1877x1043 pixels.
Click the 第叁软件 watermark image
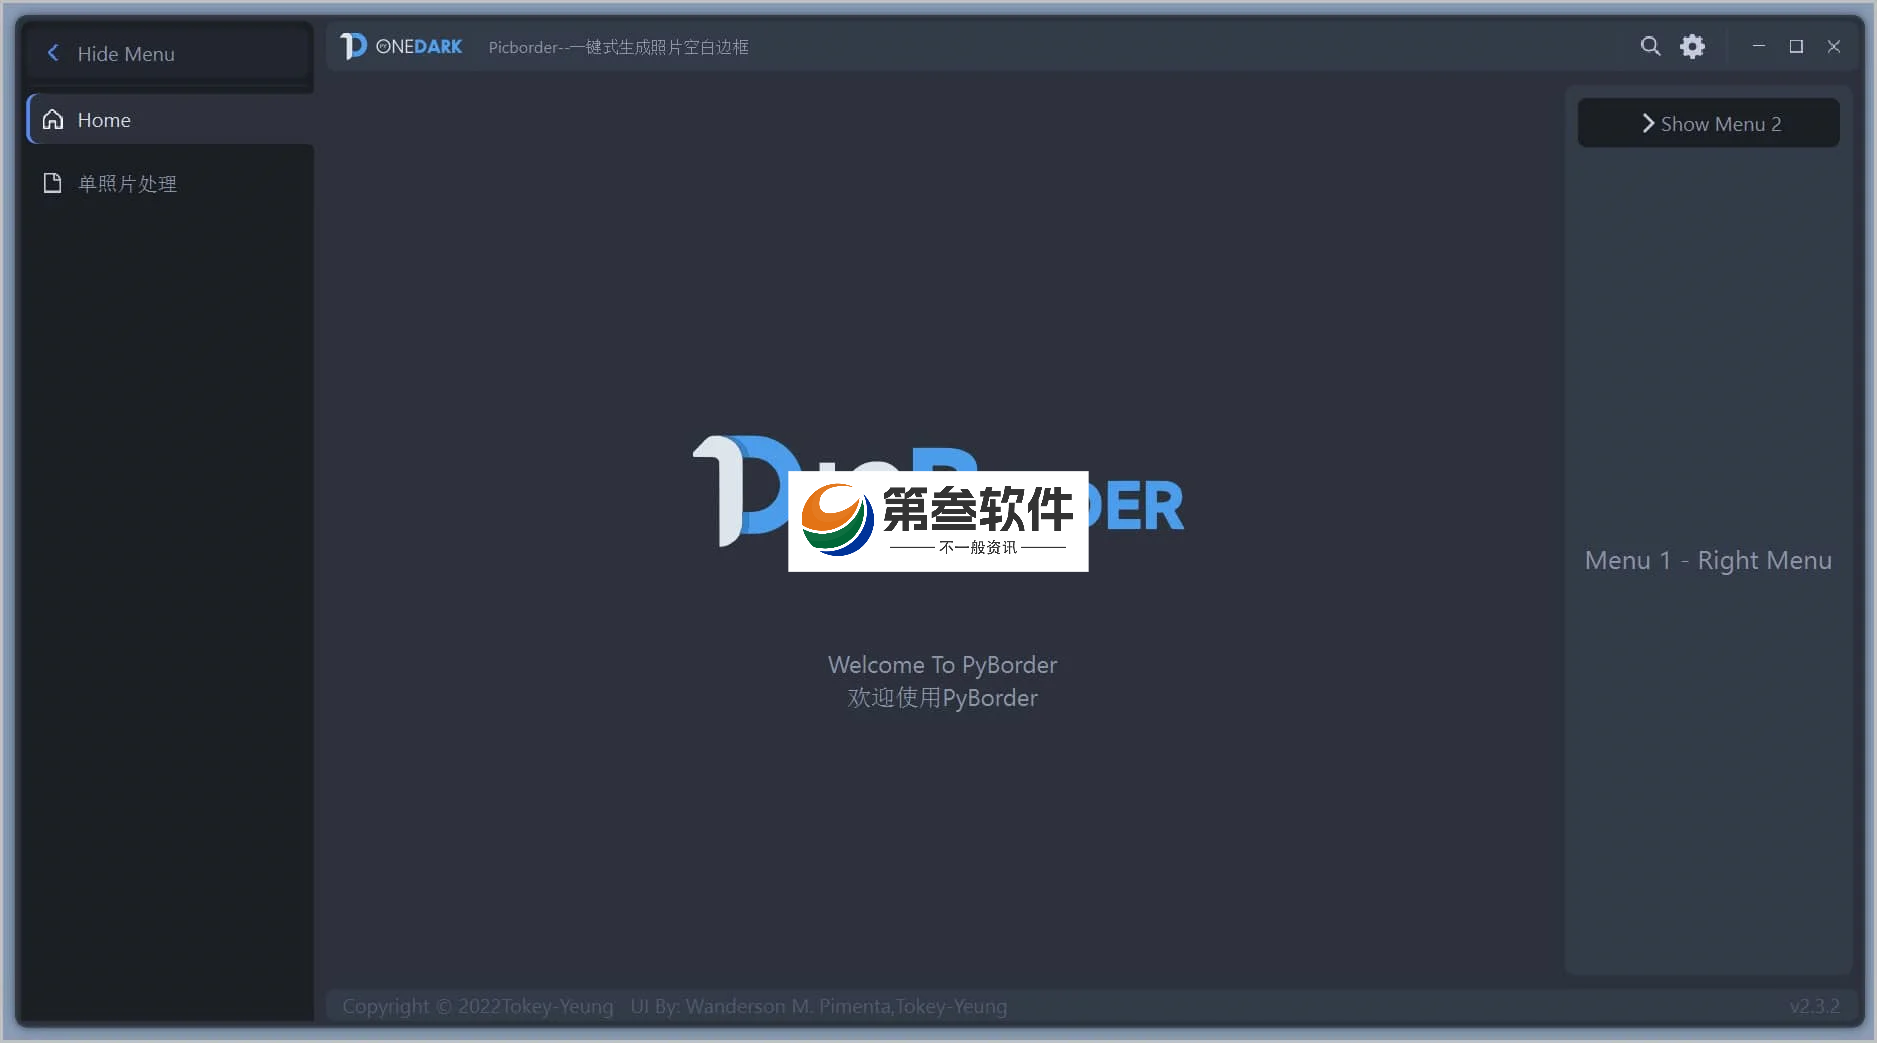point(938,521)
